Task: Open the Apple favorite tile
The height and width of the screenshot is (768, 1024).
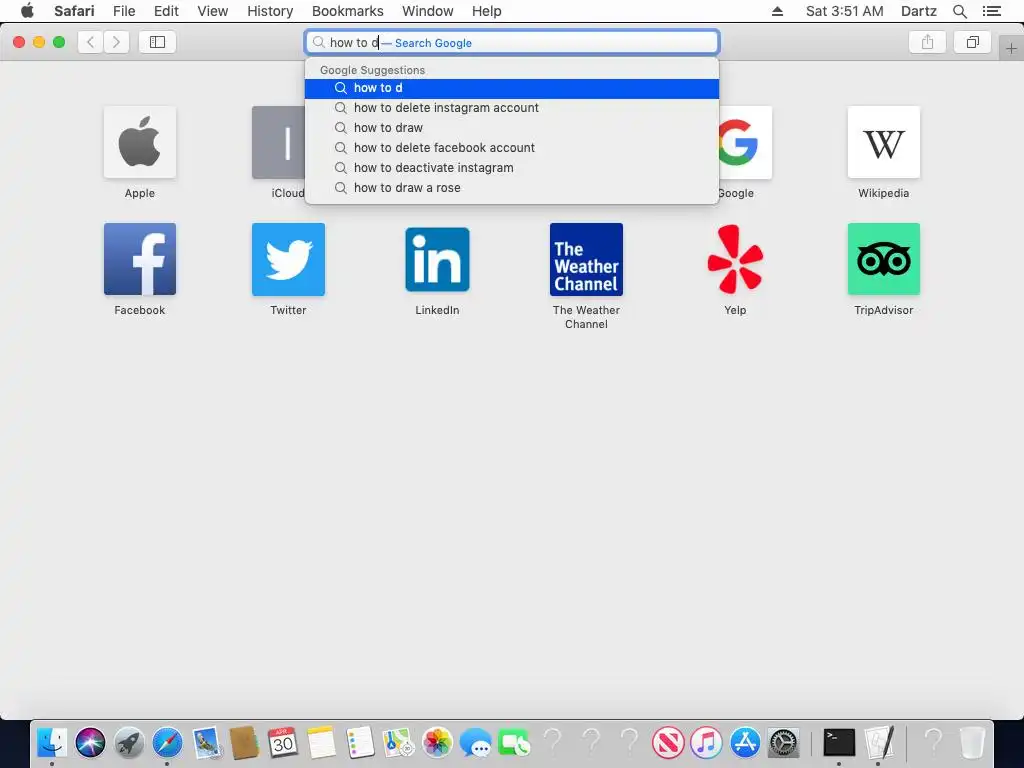Action: [140, 142]
